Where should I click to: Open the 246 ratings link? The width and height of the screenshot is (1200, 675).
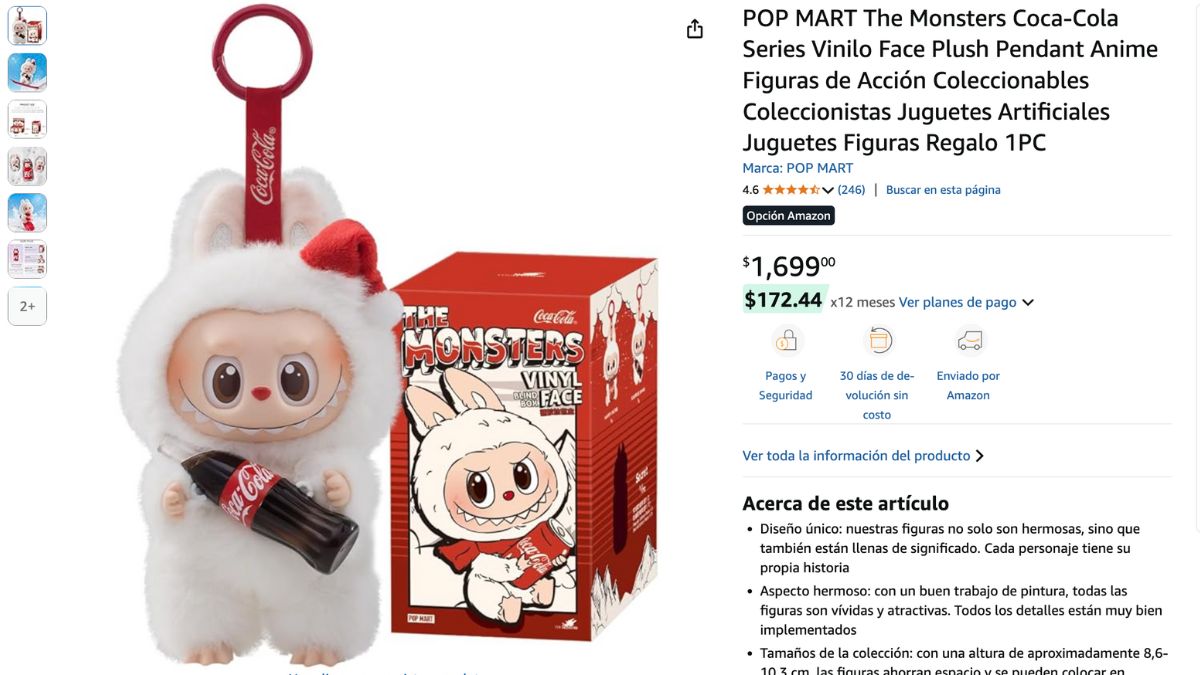(851, 190)
